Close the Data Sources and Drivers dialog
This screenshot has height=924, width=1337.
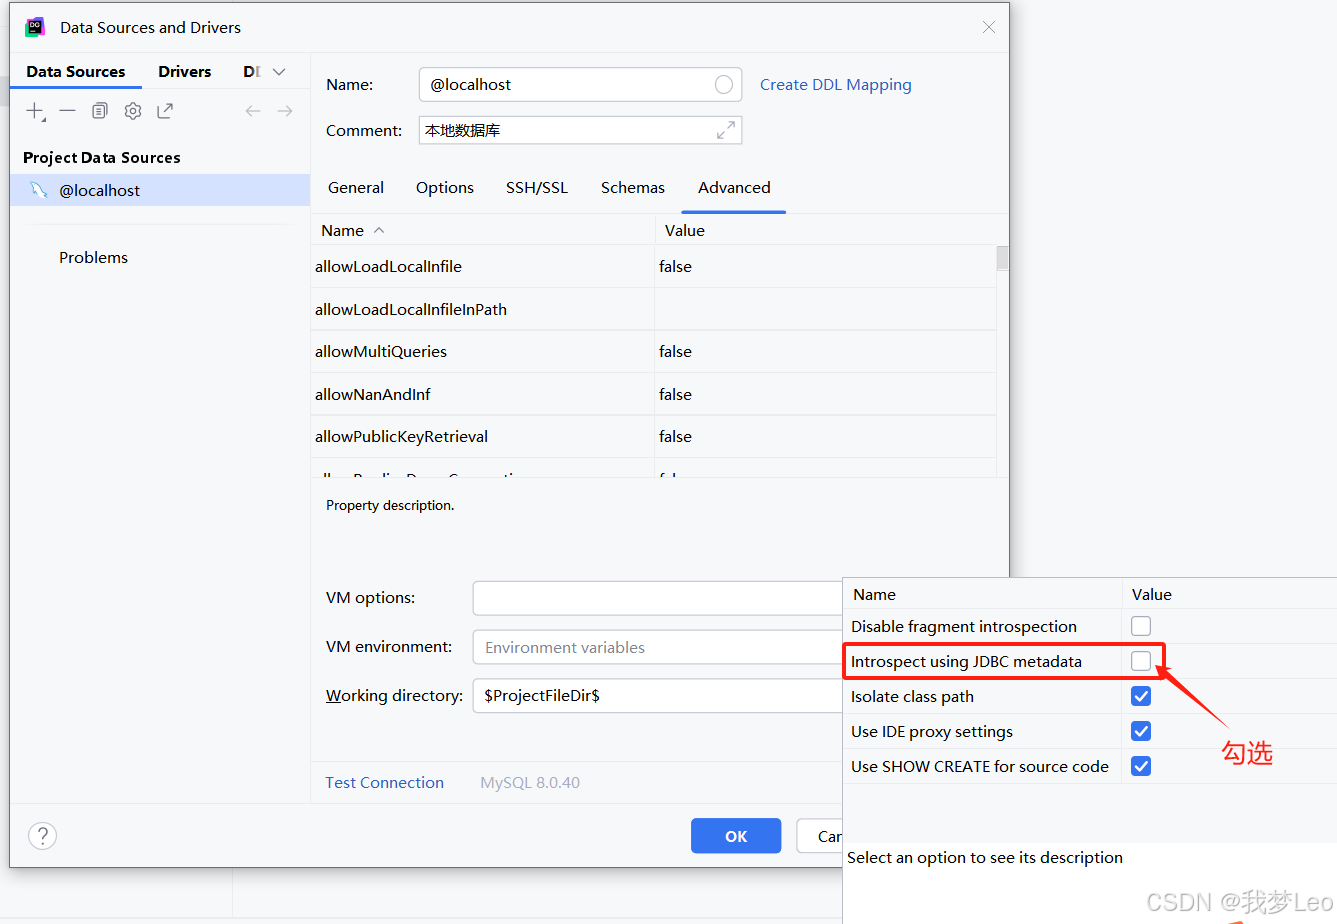tap(989, 27)
